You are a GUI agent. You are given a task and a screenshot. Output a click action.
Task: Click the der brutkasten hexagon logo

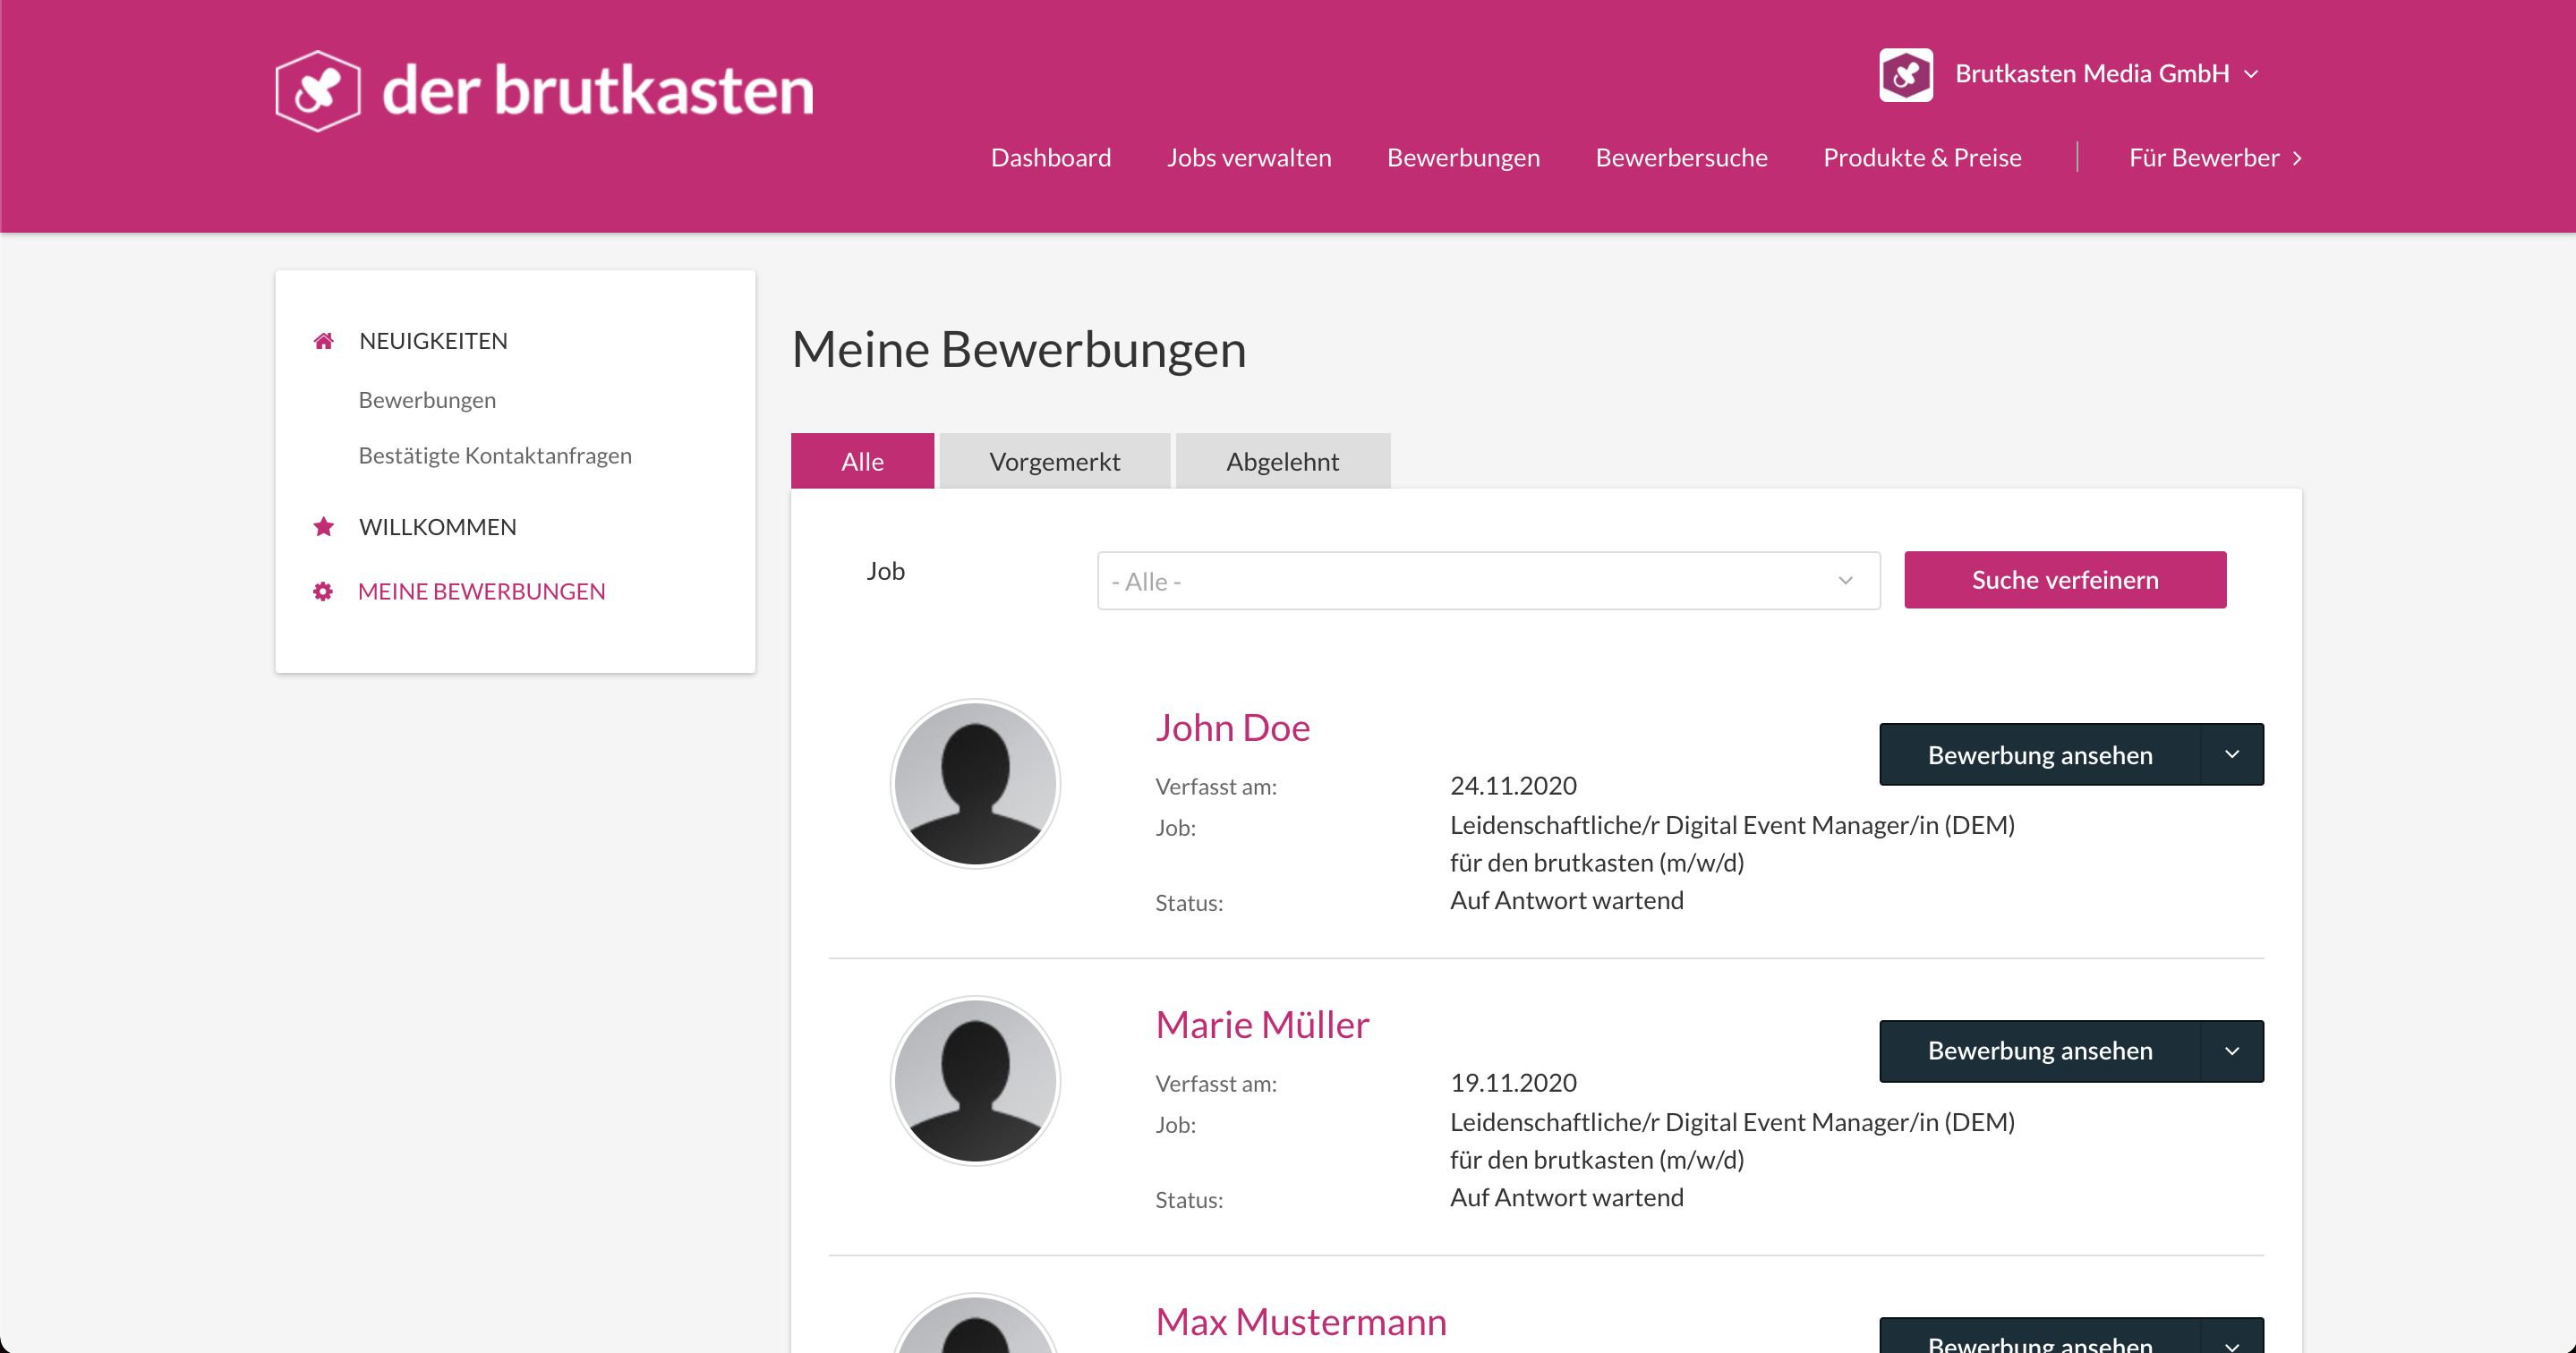click(318, 91)
